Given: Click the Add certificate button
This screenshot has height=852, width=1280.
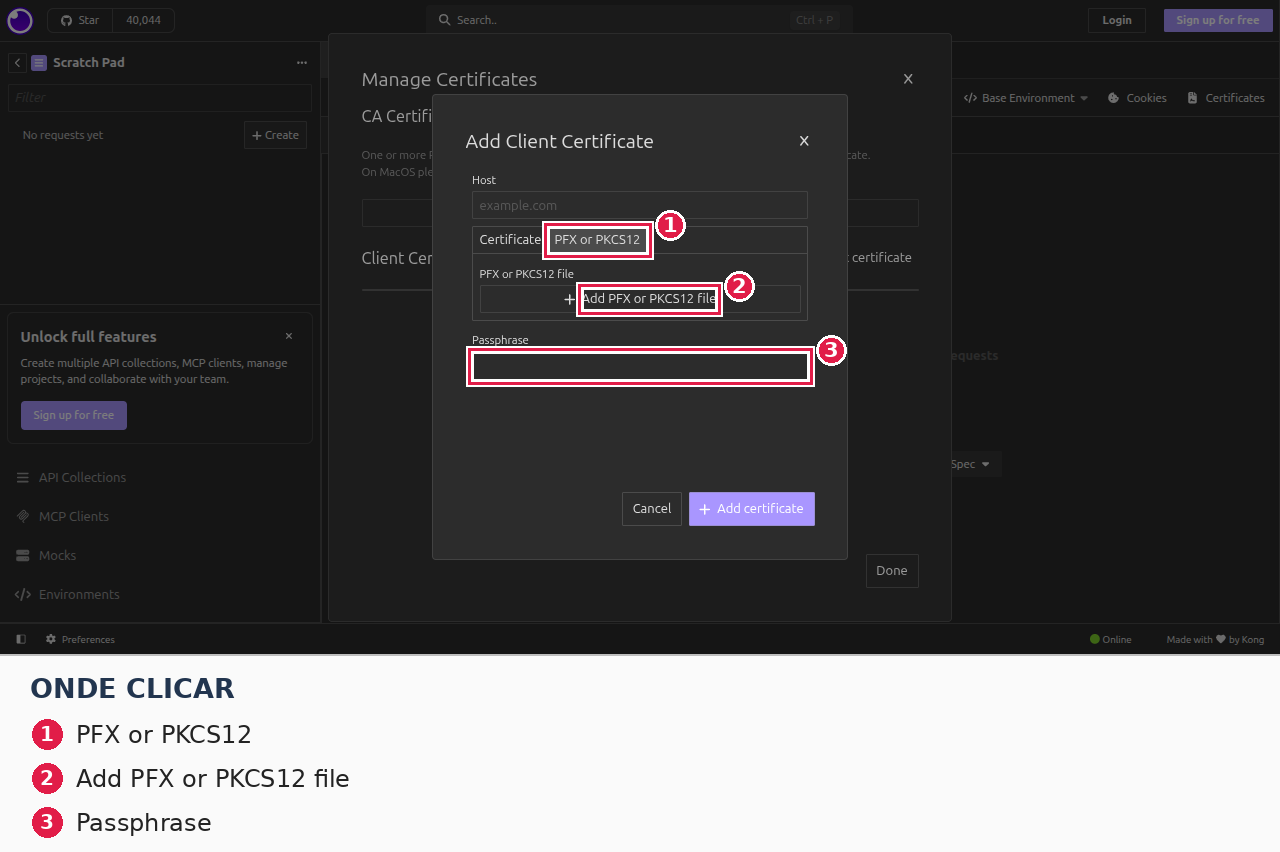Looking at the screenshot, I should [x=752, y=509].
